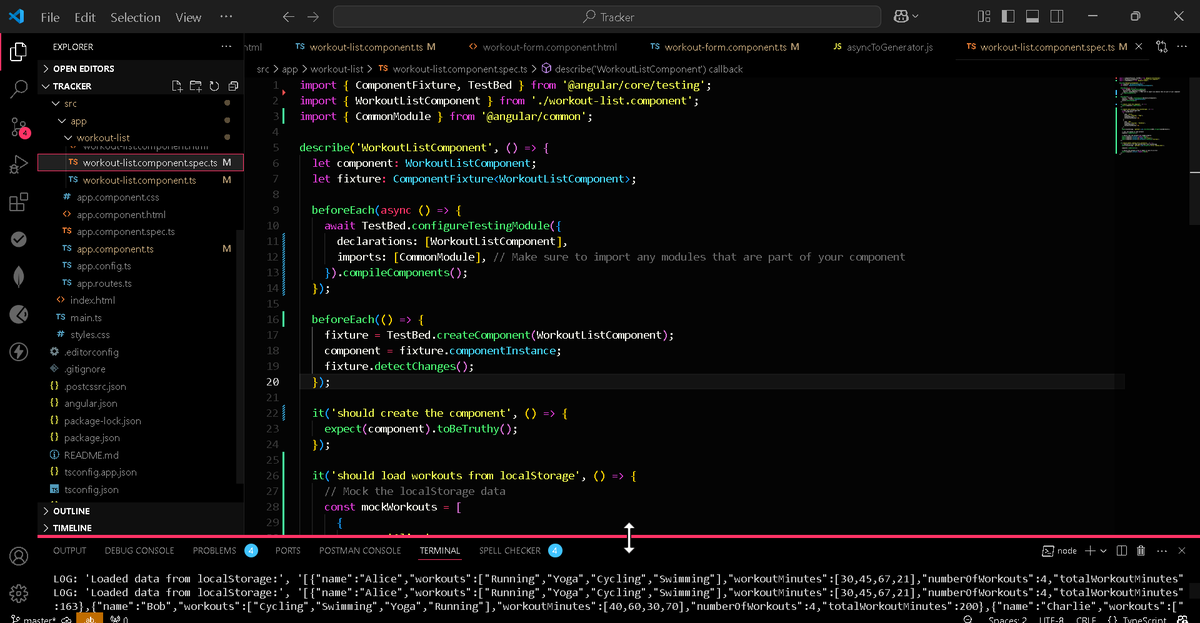The image size is (1200, 623).
Task: Split the terminal pane
Action: click(1122, 551)
